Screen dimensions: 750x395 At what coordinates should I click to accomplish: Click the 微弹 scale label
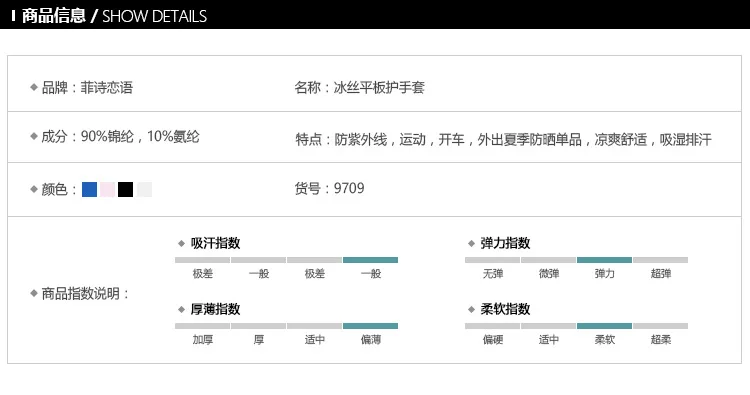click(549, 274)
